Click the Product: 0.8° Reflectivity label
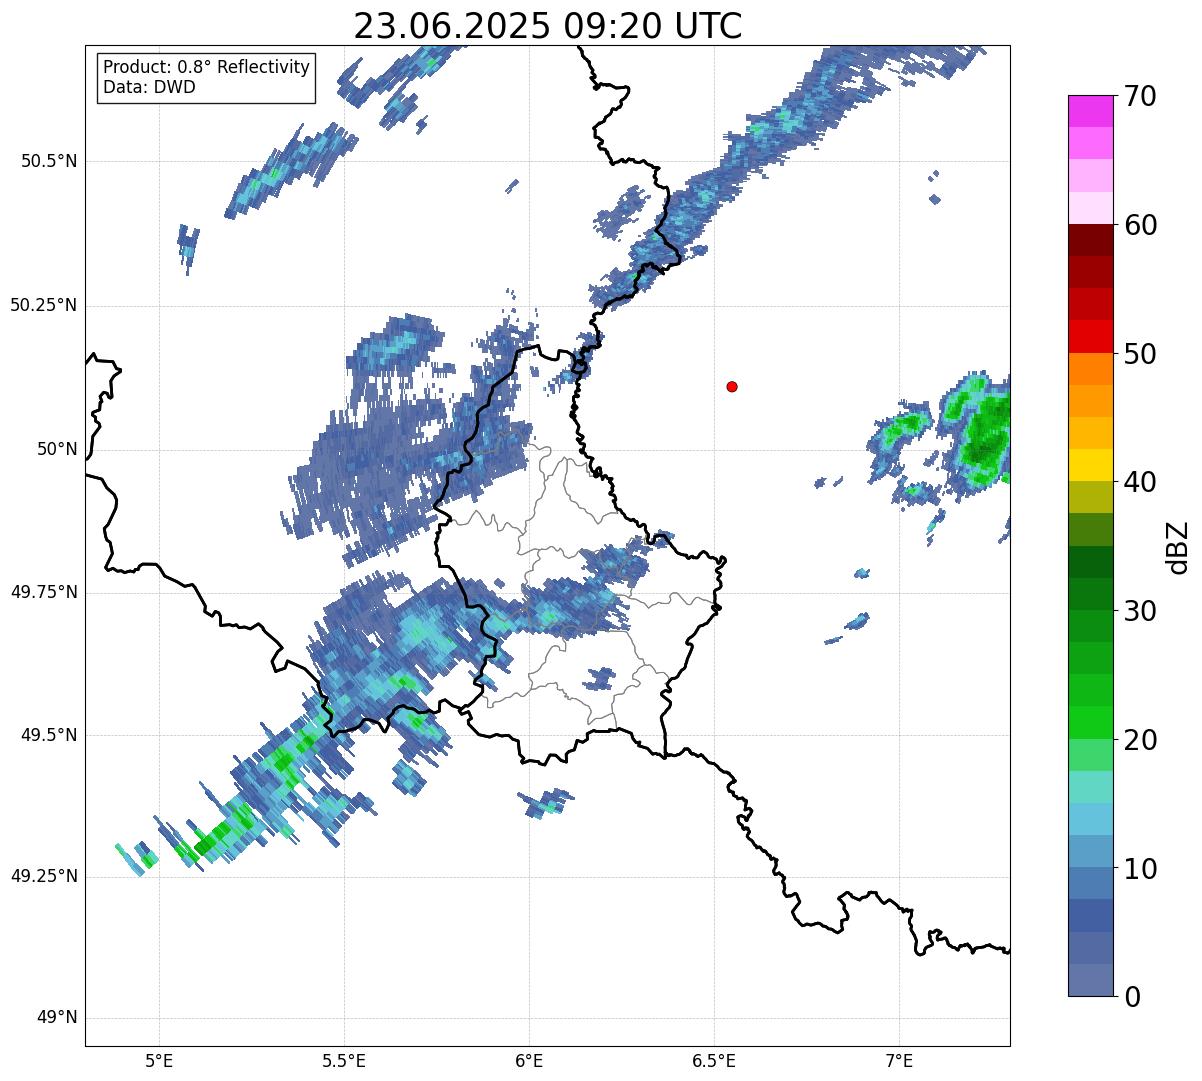The image size is (1202, 1081). pyautogui.click(x=207, y=67)
